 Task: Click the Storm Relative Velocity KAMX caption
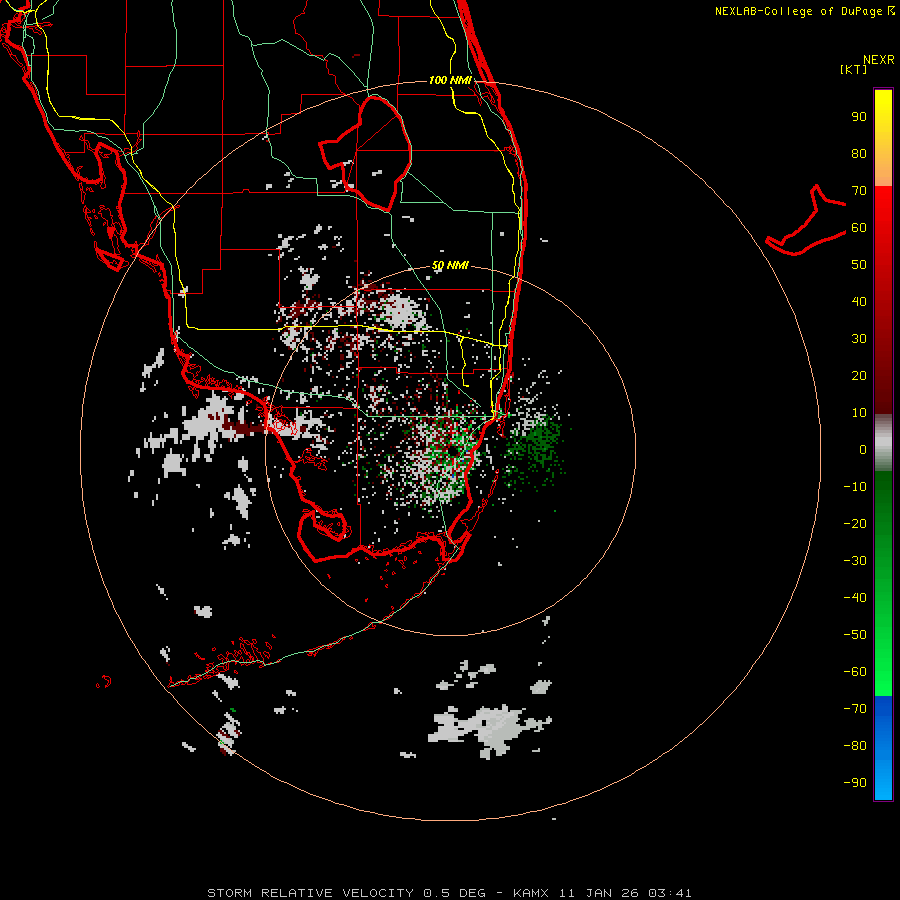(449, 893)
